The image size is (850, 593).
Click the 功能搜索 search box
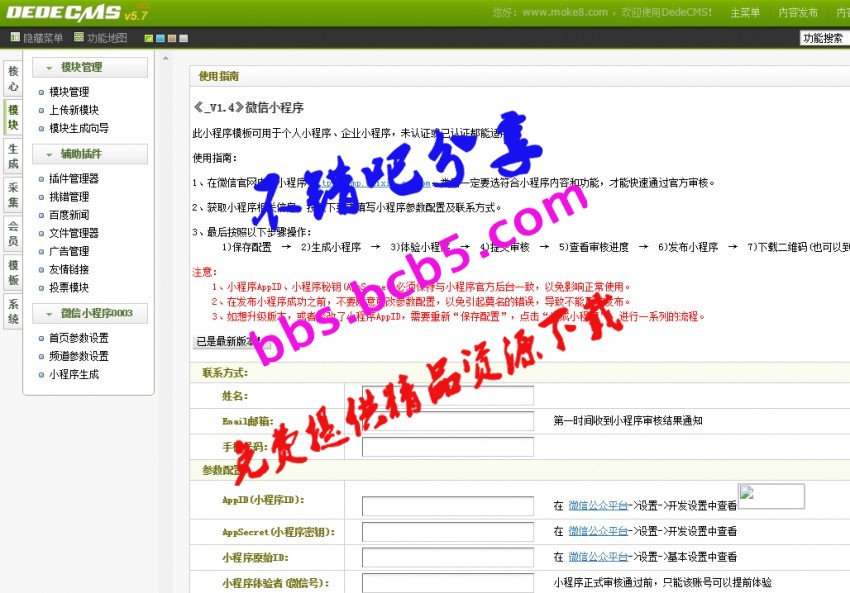tap(825, 38)
